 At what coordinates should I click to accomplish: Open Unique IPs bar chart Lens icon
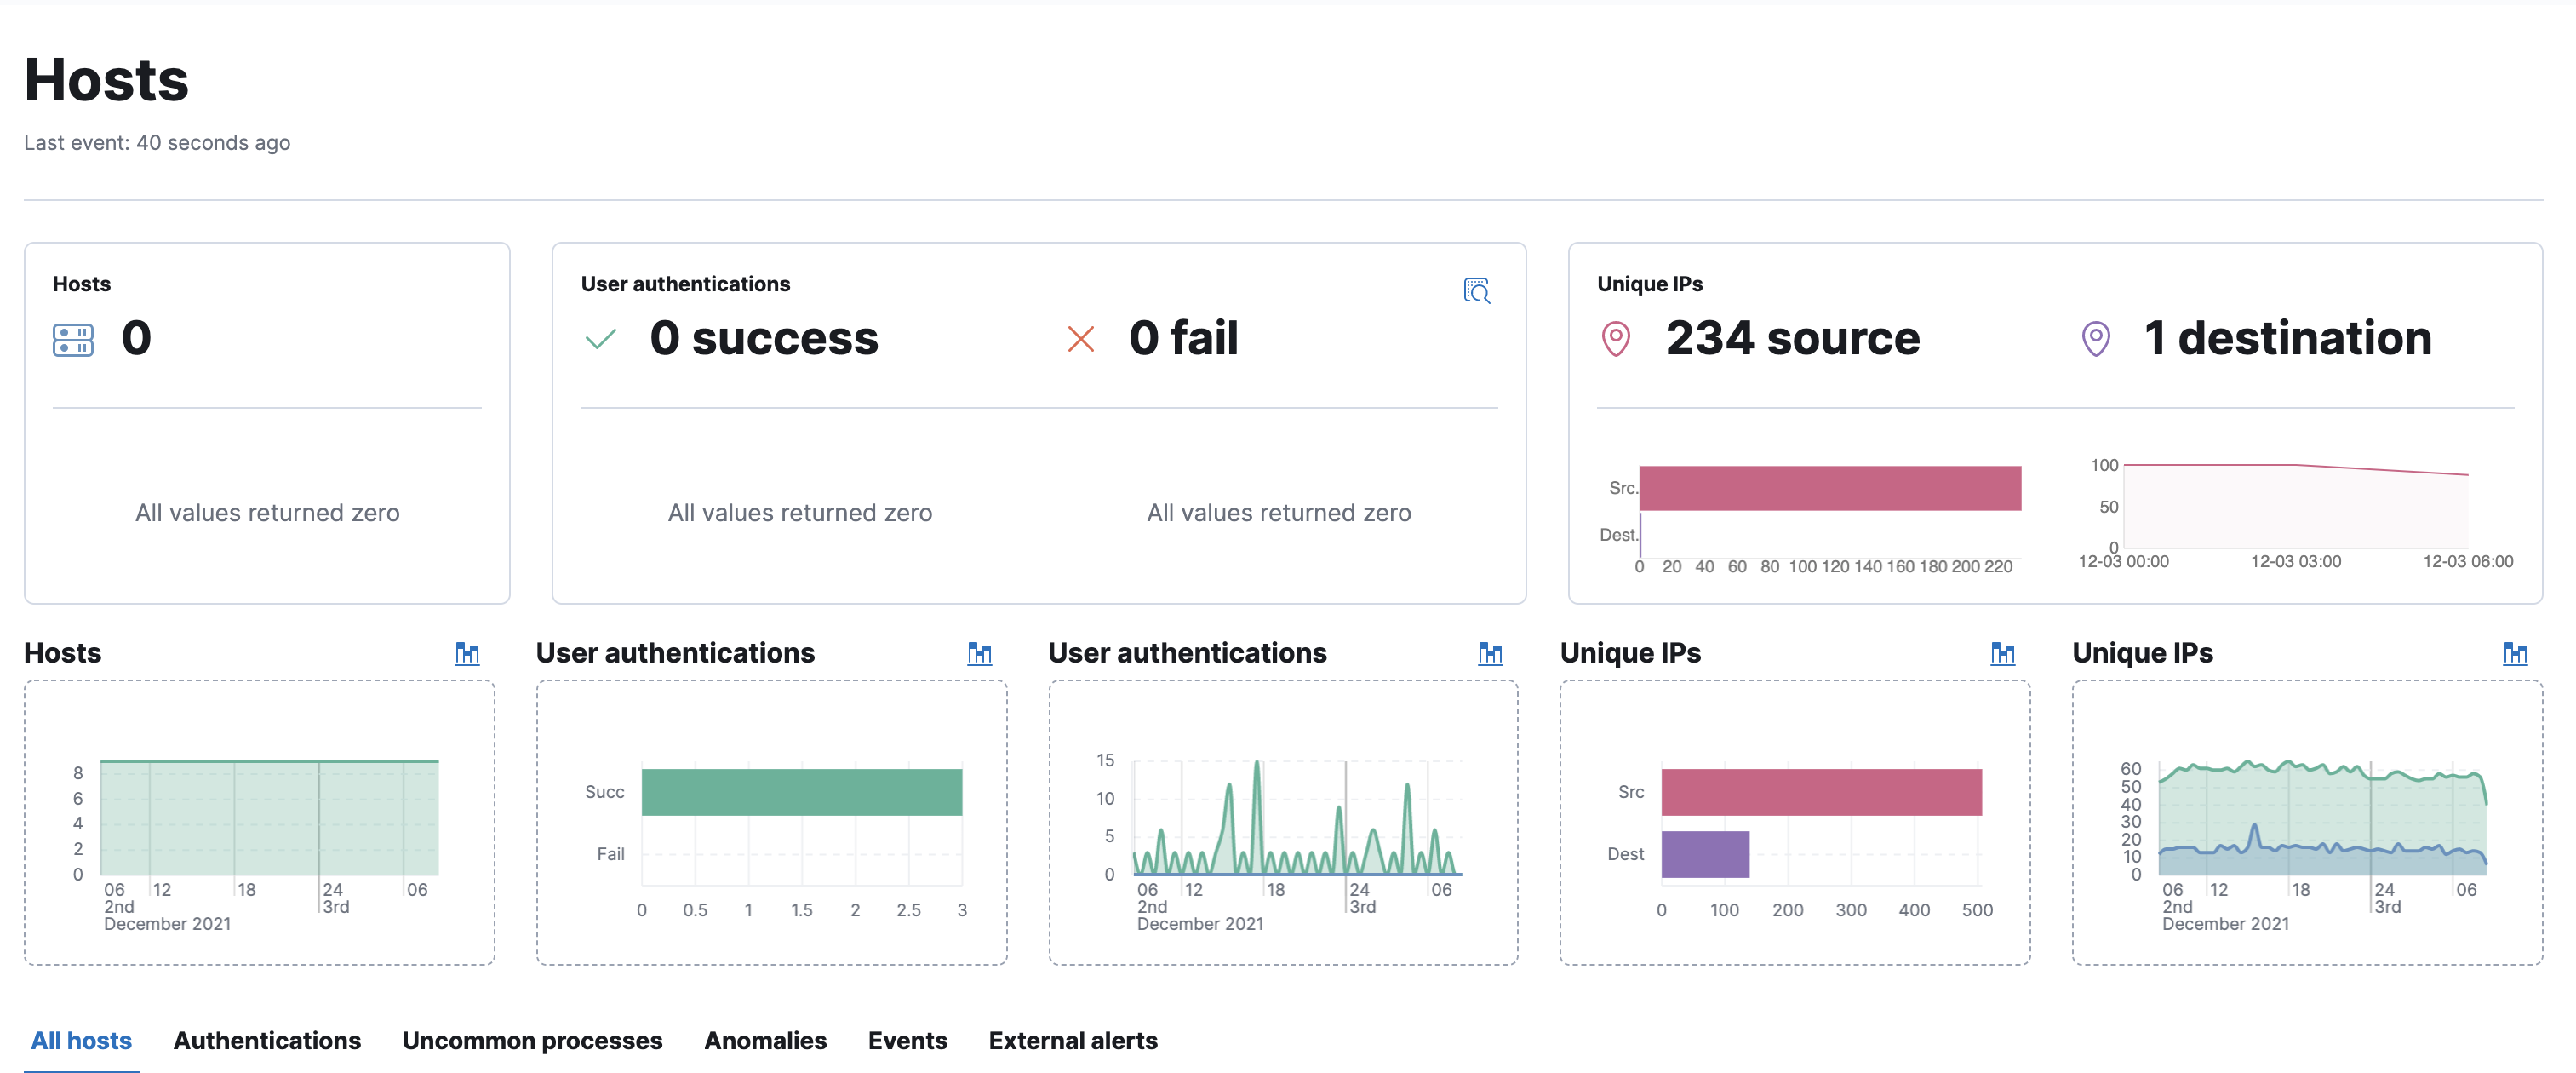pos(2002,654)
